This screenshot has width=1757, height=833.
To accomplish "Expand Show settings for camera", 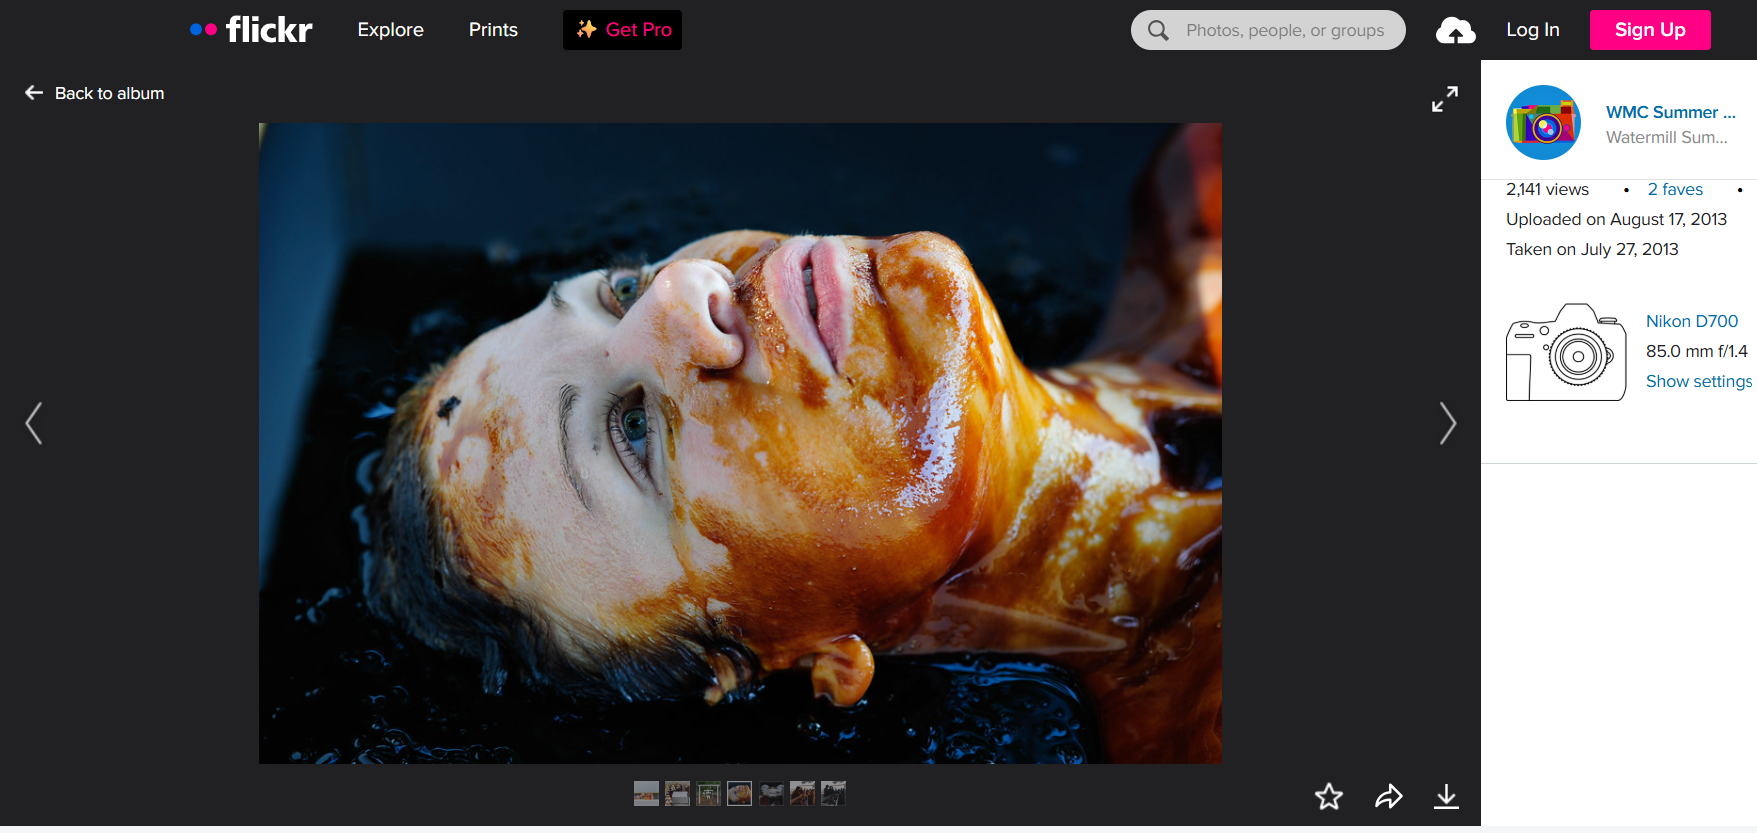I will 1698,381.
